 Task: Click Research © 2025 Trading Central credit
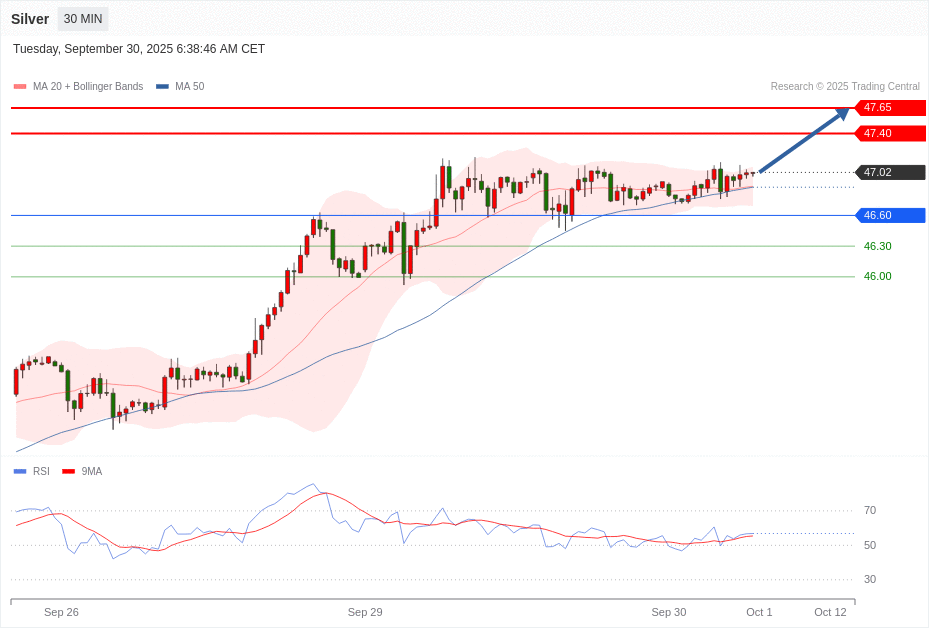click(x=845, y=86)
